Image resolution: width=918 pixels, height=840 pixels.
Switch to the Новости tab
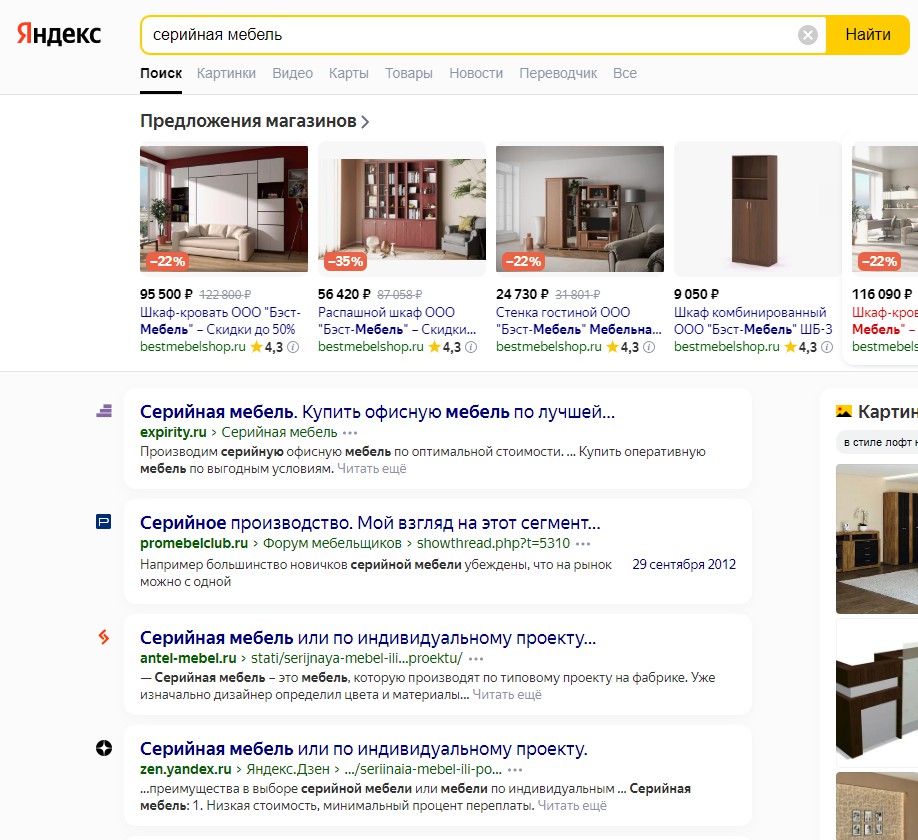tap(476, 73)
